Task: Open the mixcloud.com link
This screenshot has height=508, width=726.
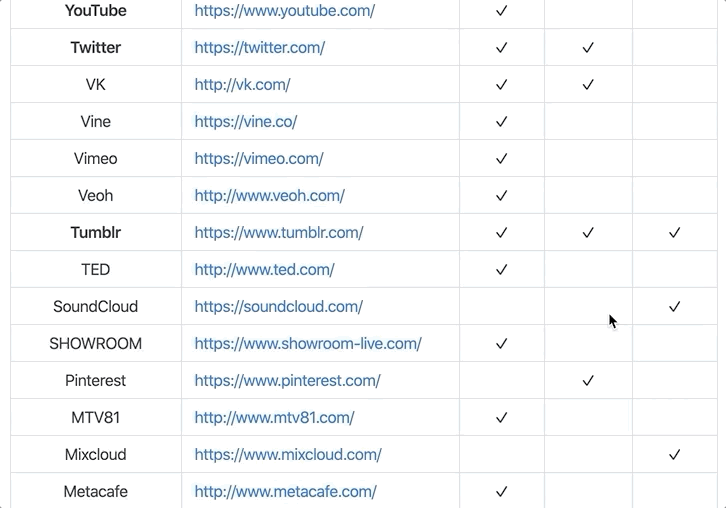Action: 288,455
